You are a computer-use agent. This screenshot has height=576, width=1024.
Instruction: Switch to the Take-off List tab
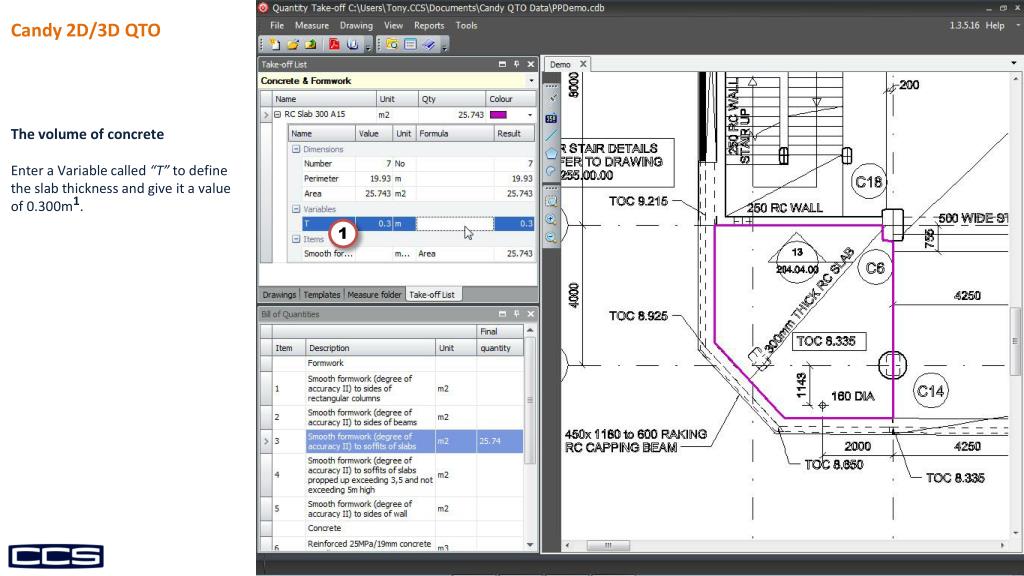[432, 295]
